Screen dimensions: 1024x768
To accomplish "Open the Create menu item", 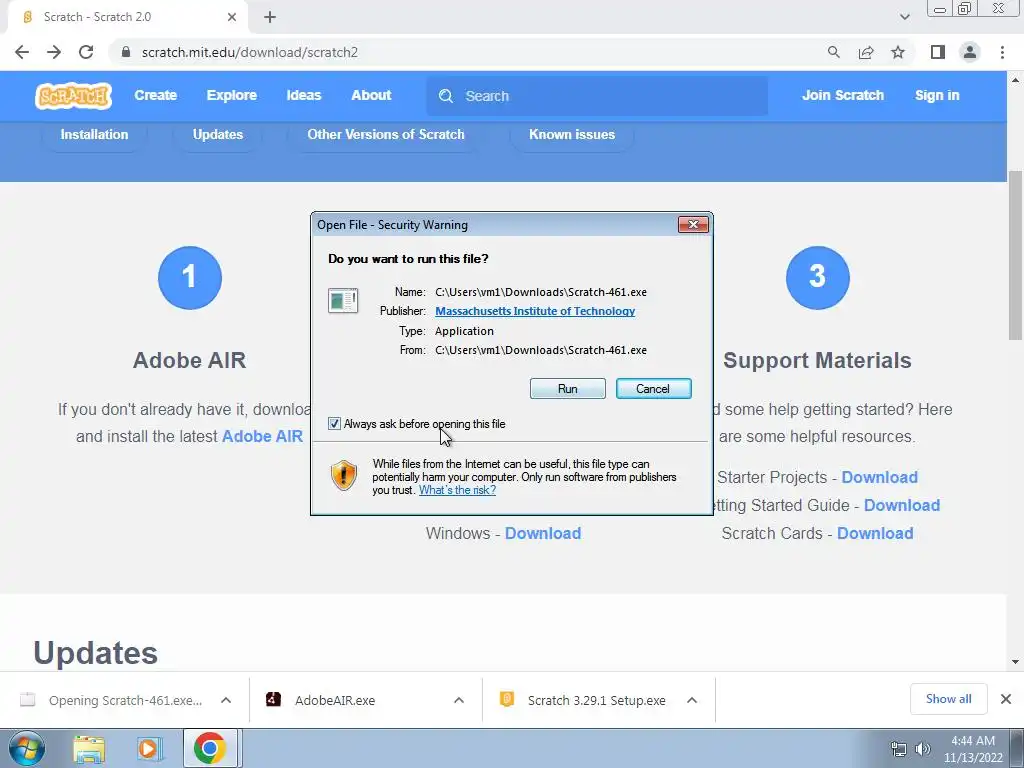I will [x=155, y=95].
